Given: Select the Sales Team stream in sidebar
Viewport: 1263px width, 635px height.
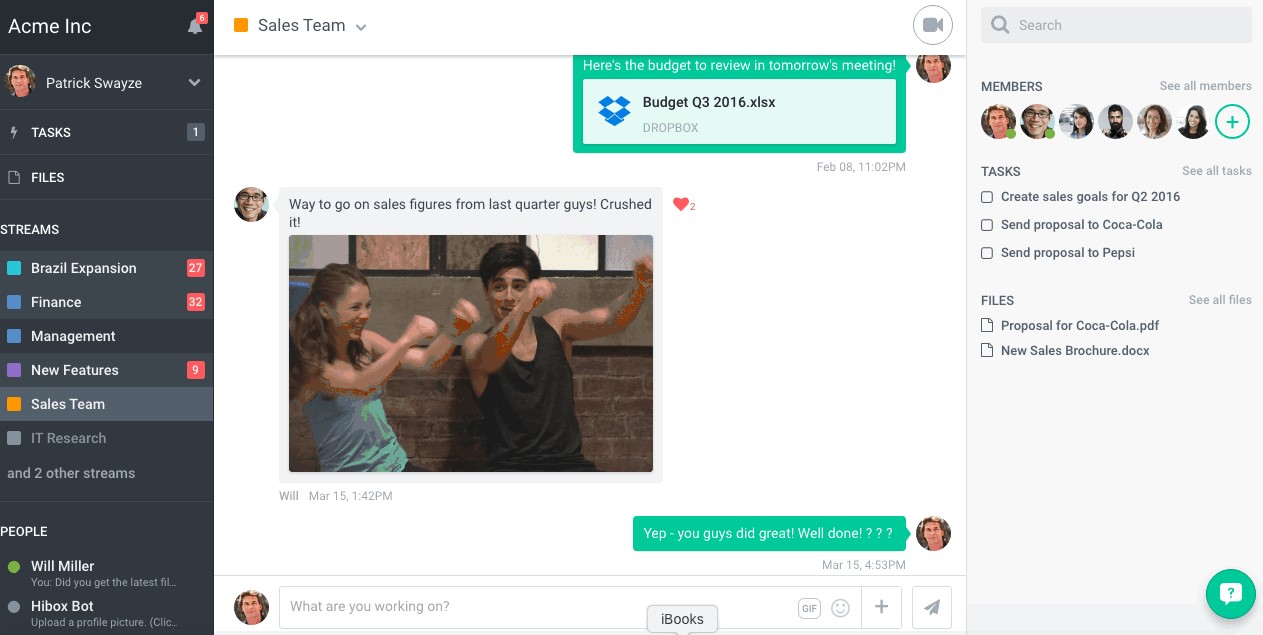Looking at the screenshot, I should pyautogui.click(x=106, y=404).
